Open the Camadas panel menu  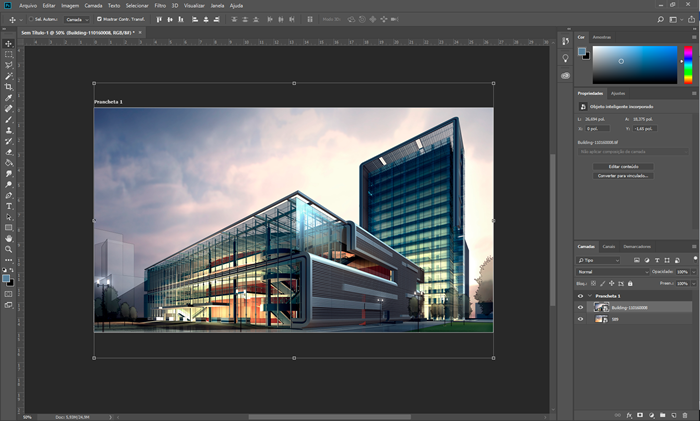(x=694, y=246)
